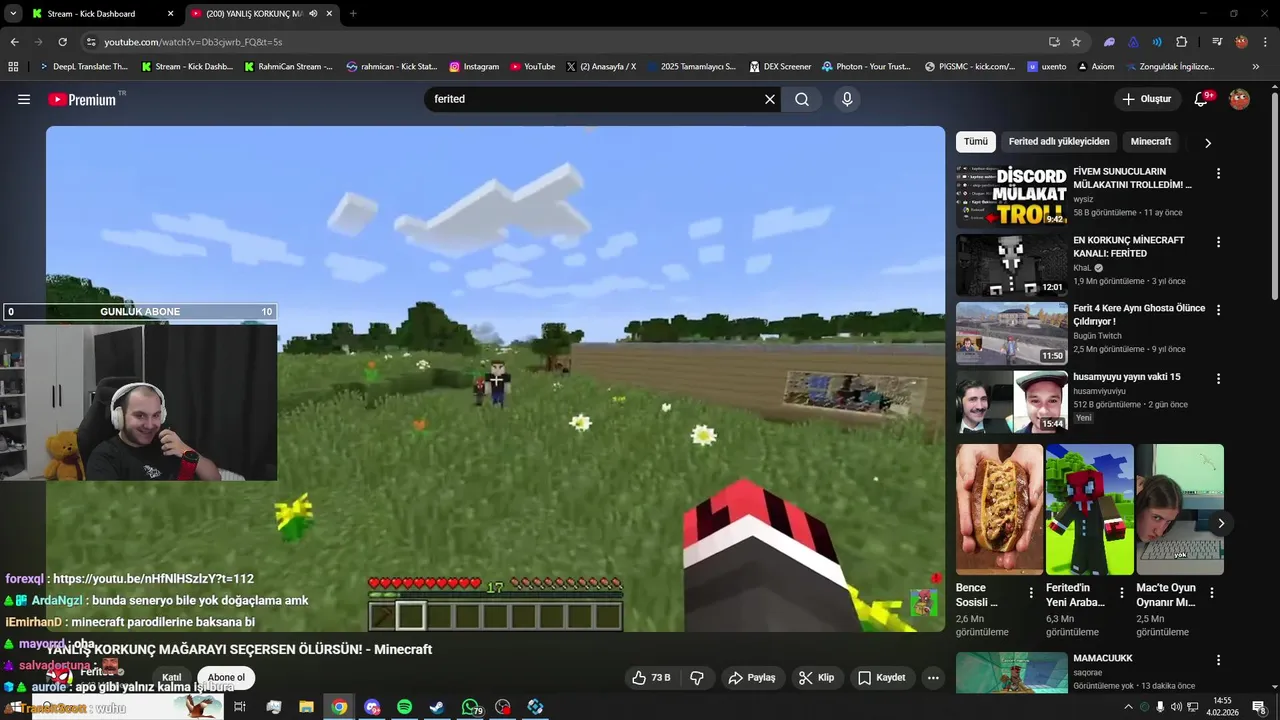Open options for Ferit 4 Kere video
The height and width of the screenshot is (720, 1280).
1218,310
